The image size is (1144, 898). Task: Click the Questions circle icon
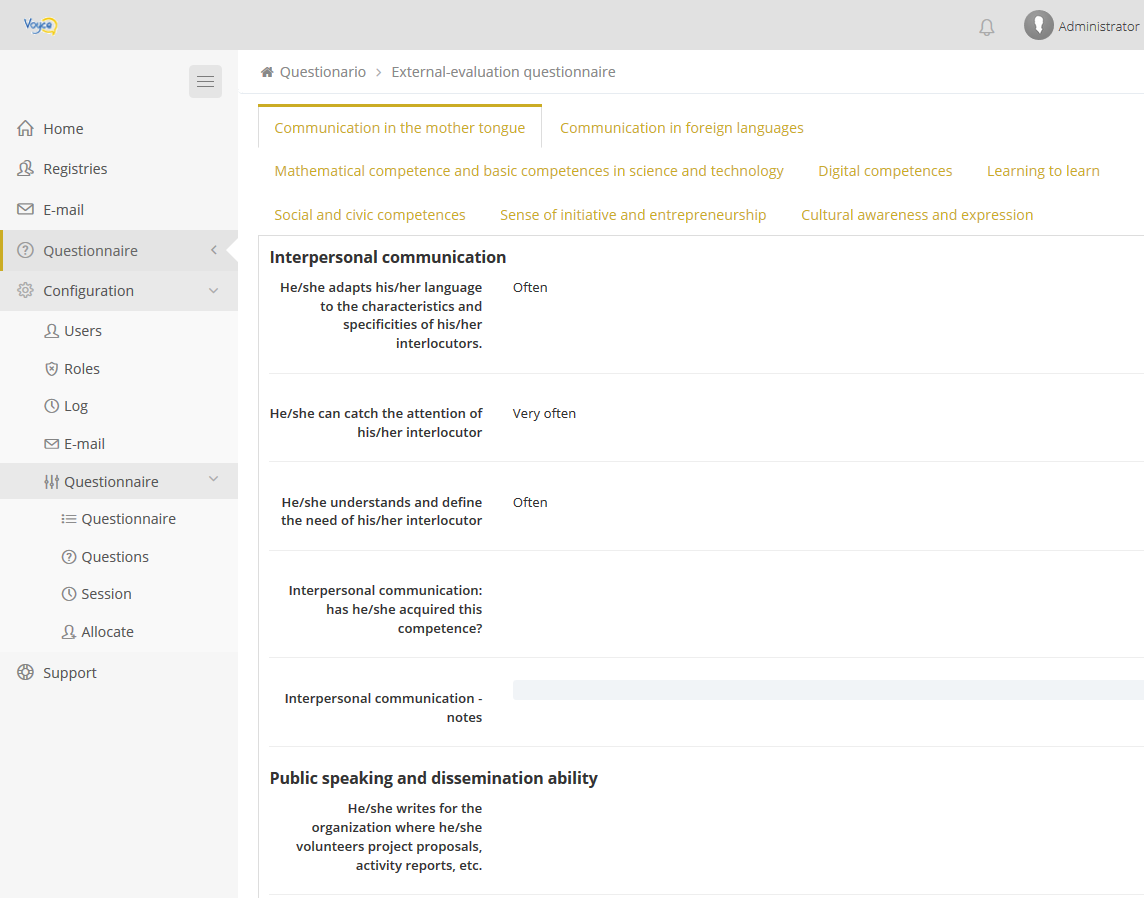pos(69,557)
